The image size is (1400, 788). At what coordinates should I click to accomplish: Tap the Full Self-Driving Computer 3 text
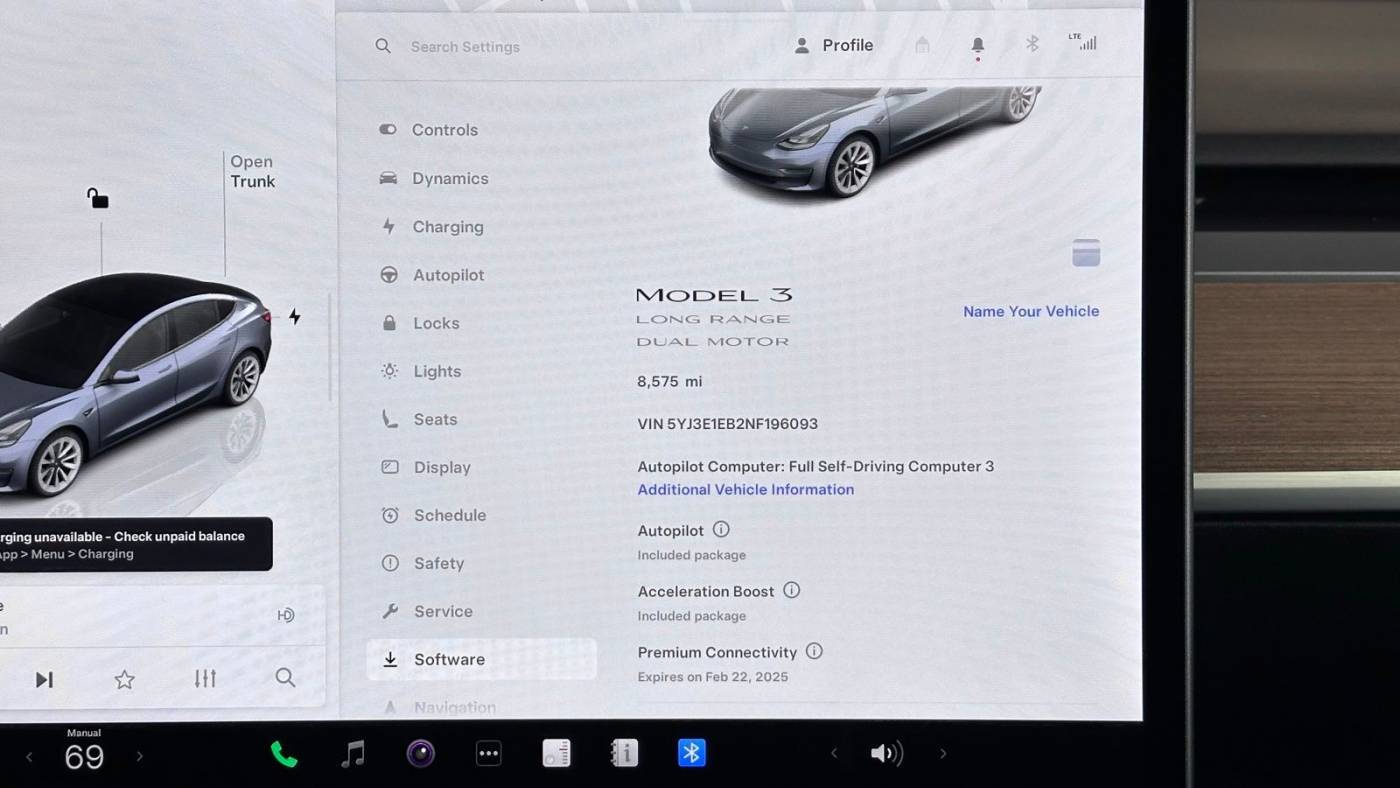pos(892,466)
